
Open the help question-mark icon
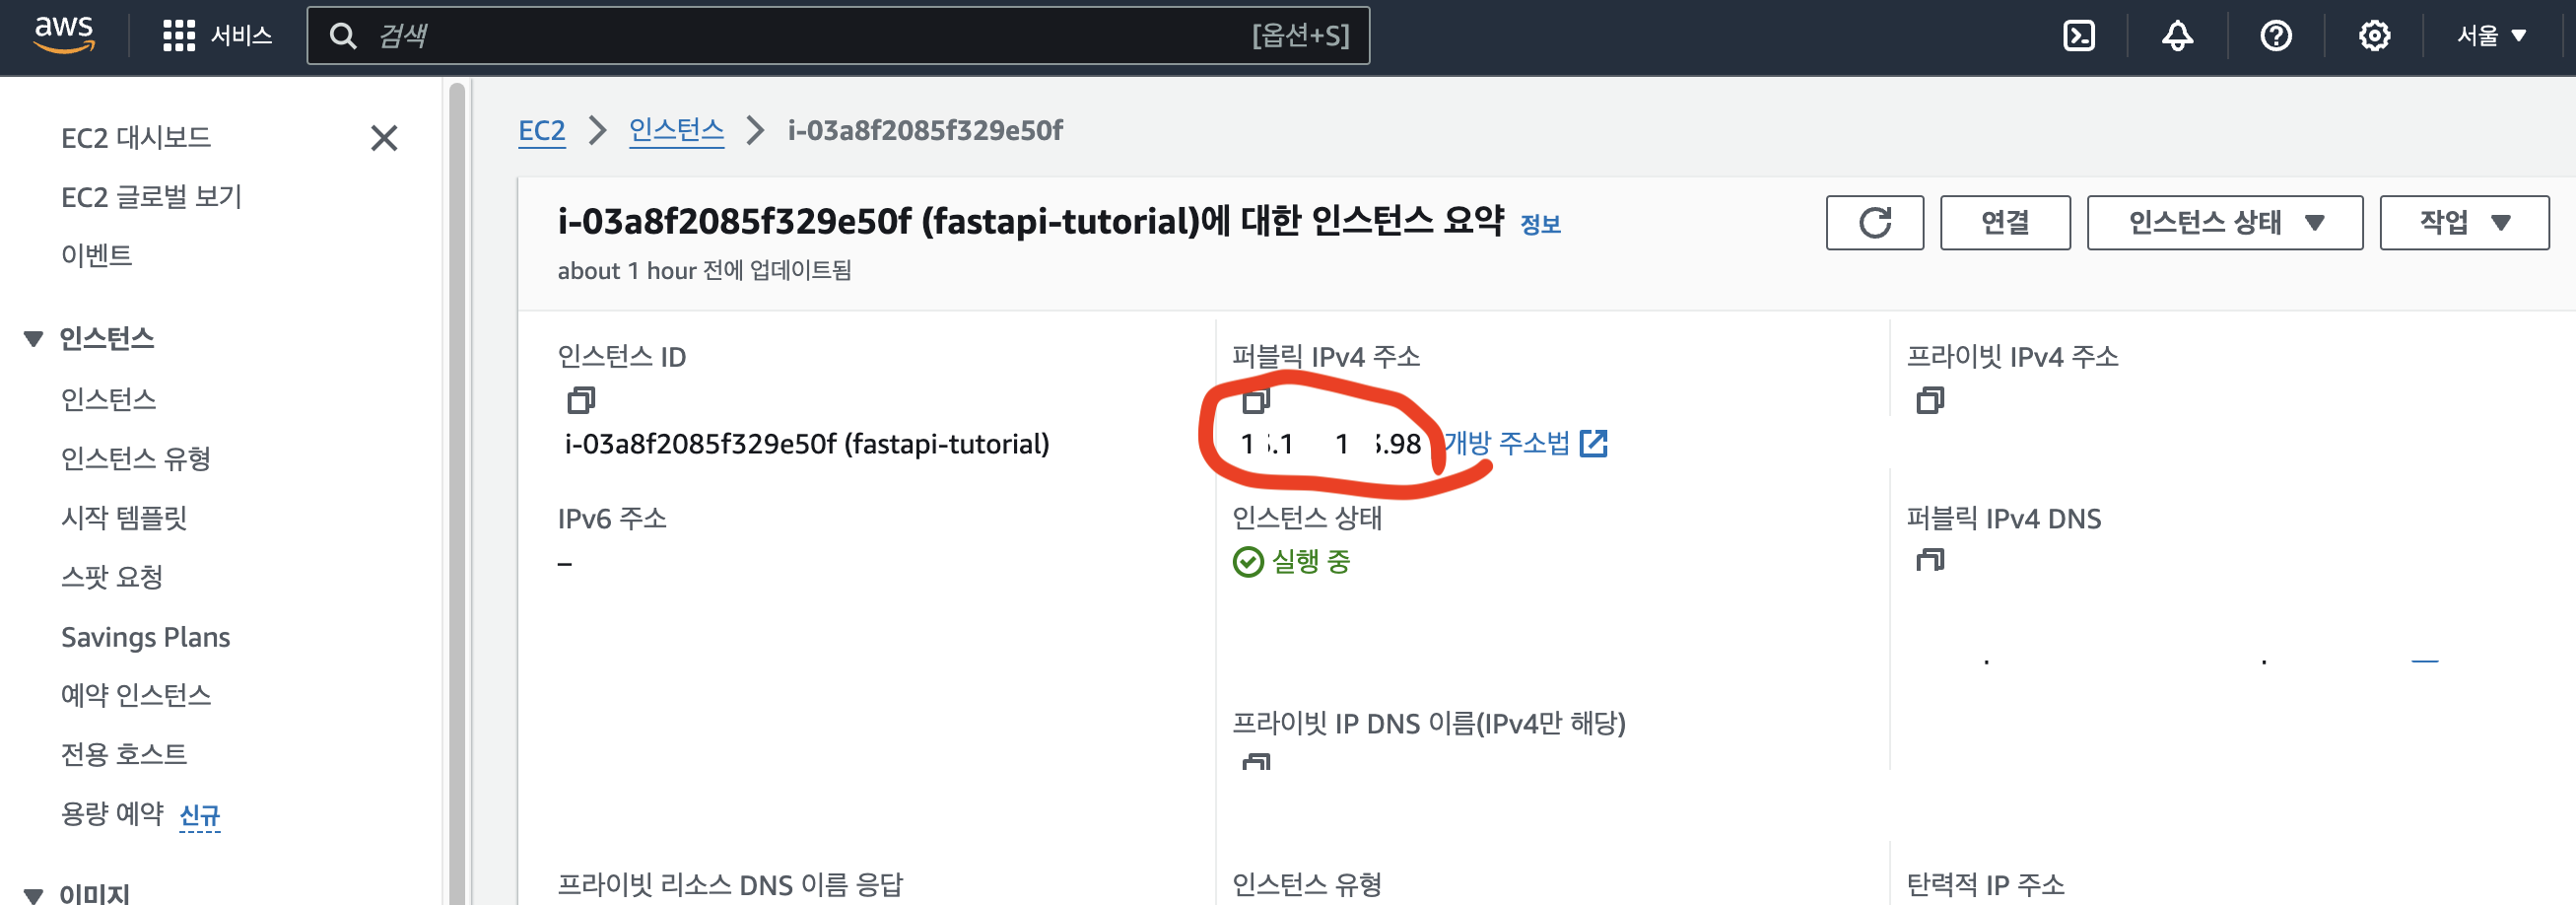point(2276,36)
